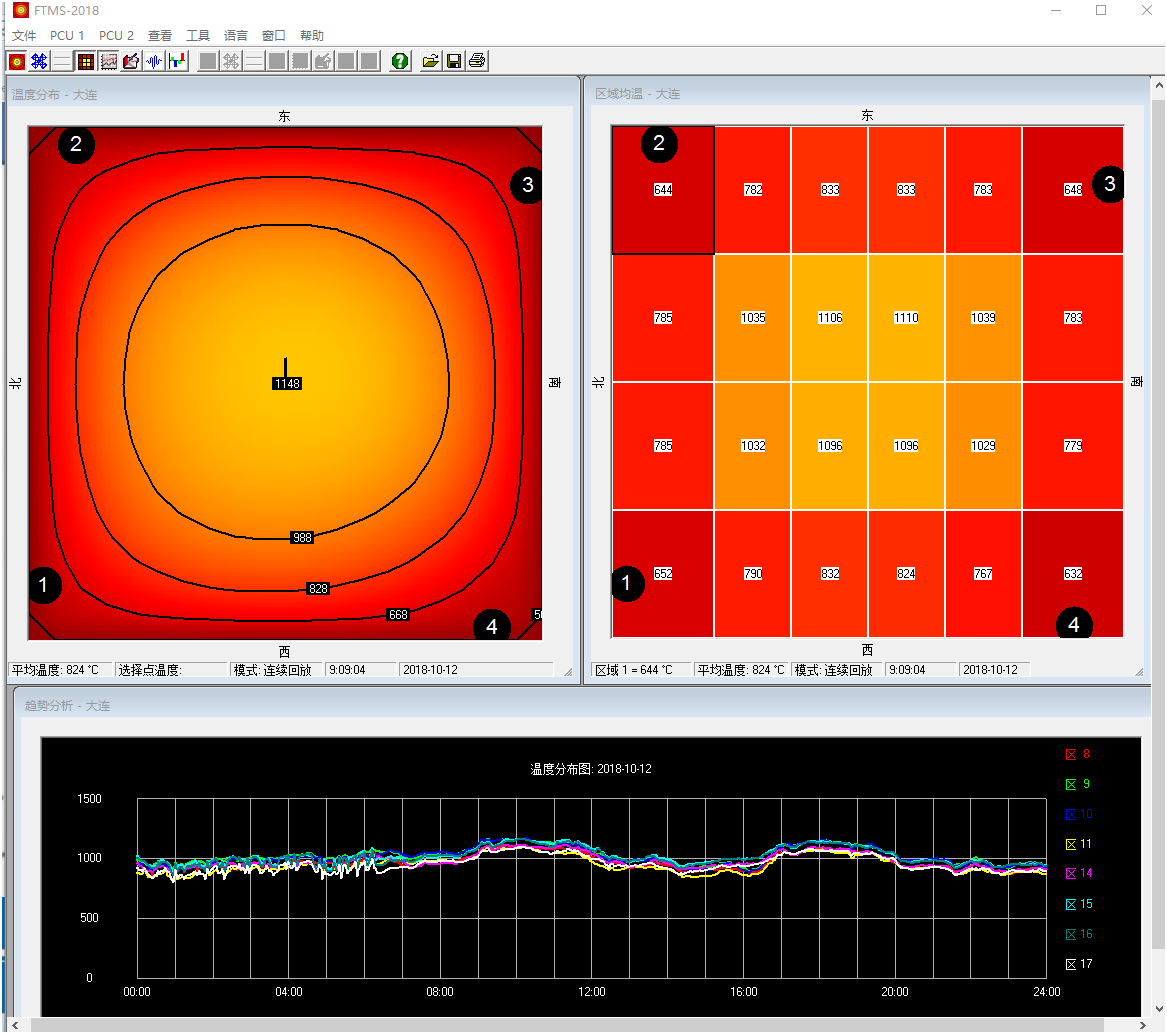Print using the printer toolbar icon
This screenshot has width=1167, height=1034.
tap(477, 61)
